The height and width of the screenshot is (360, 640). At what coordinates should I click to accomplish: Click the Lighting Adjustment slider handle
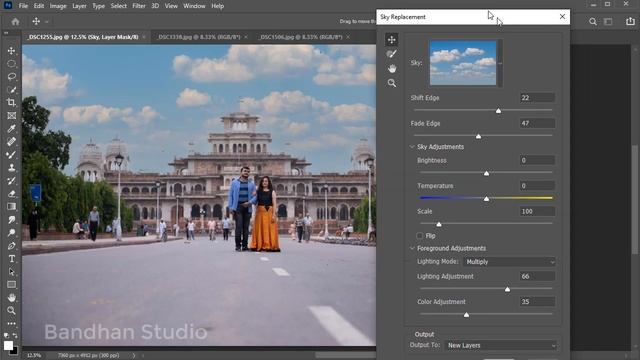(x=507, y=289)
